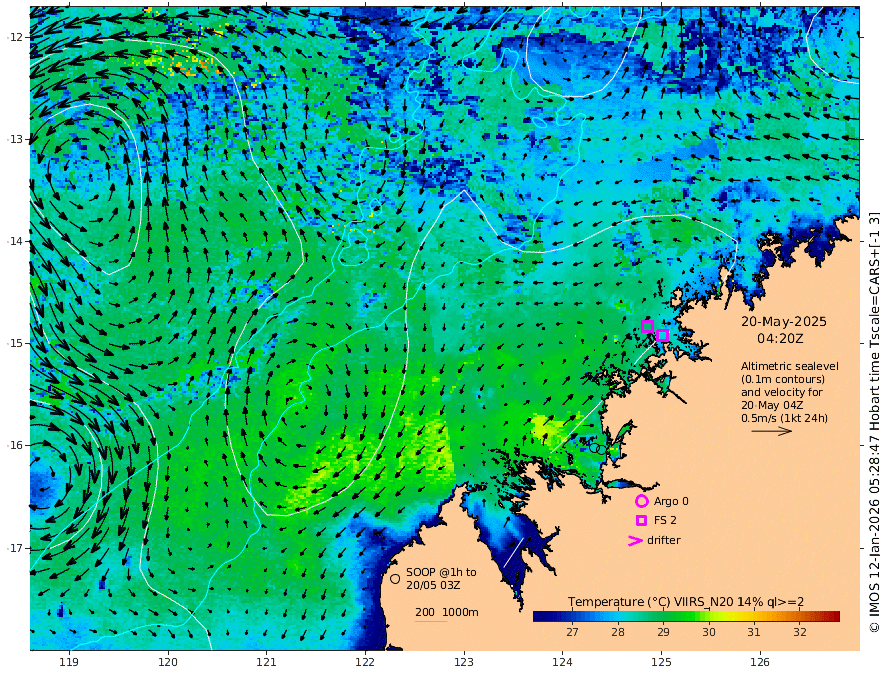Click the cyan 200m isobath legend line
This screenshot has width=880, height=680.
pyautogui.click(x=431, y=621)
